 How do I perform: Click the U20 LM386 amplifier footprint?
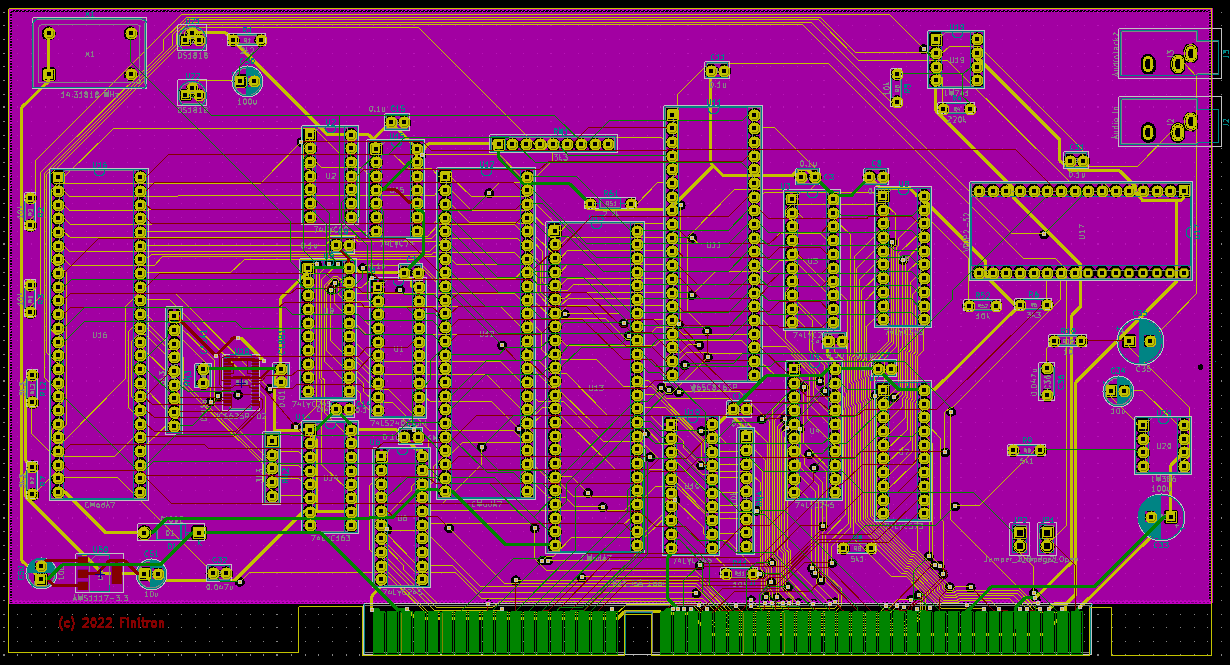[1163, 445]
